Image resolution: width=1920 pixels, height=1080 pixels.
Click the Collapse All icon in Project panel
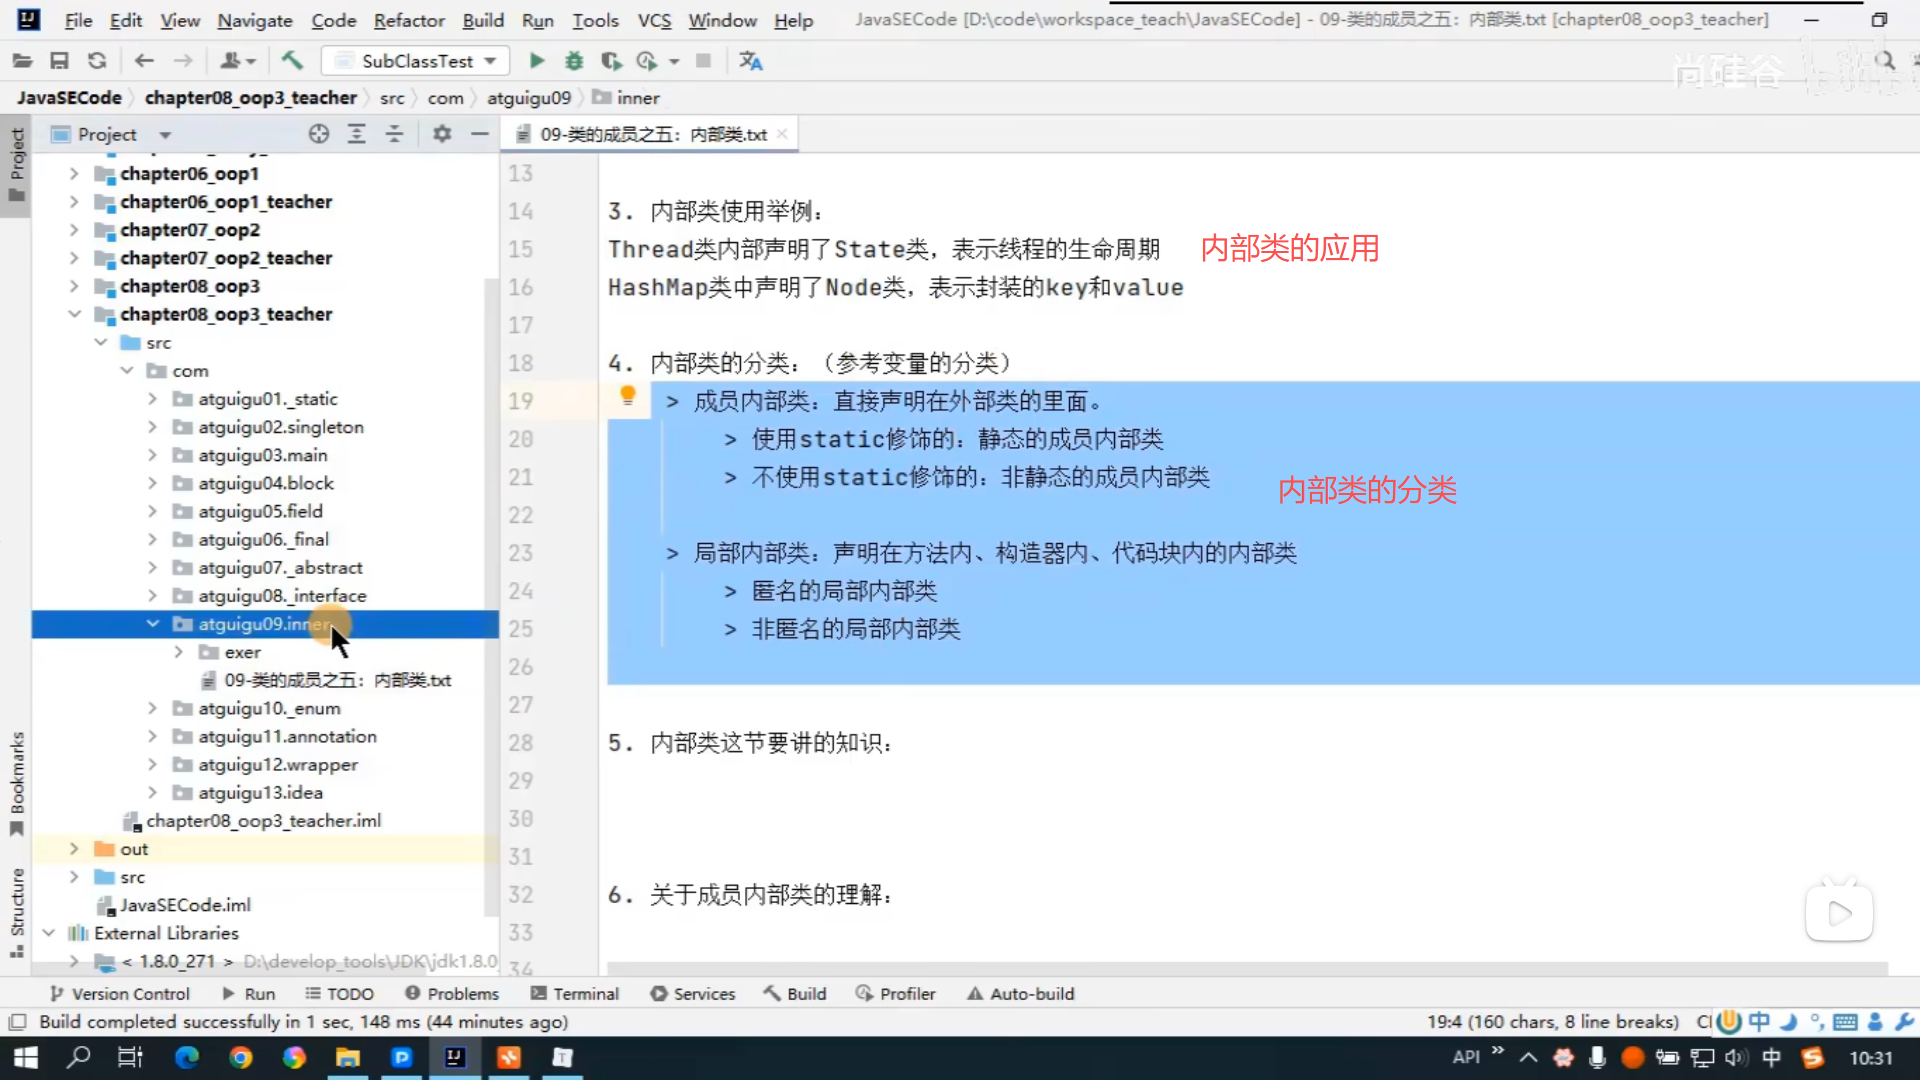pyautogui.click(x=394, y=134)
